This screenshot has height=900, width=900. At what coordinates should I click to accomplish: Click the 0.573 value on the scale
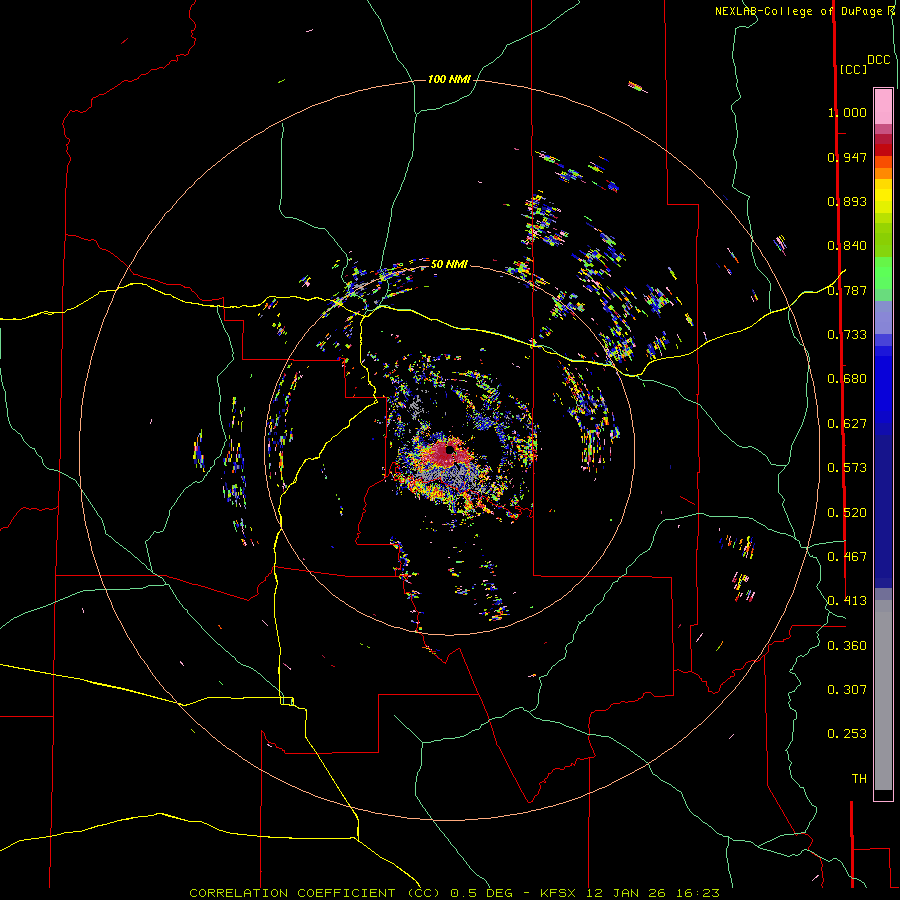click(847, 468)
